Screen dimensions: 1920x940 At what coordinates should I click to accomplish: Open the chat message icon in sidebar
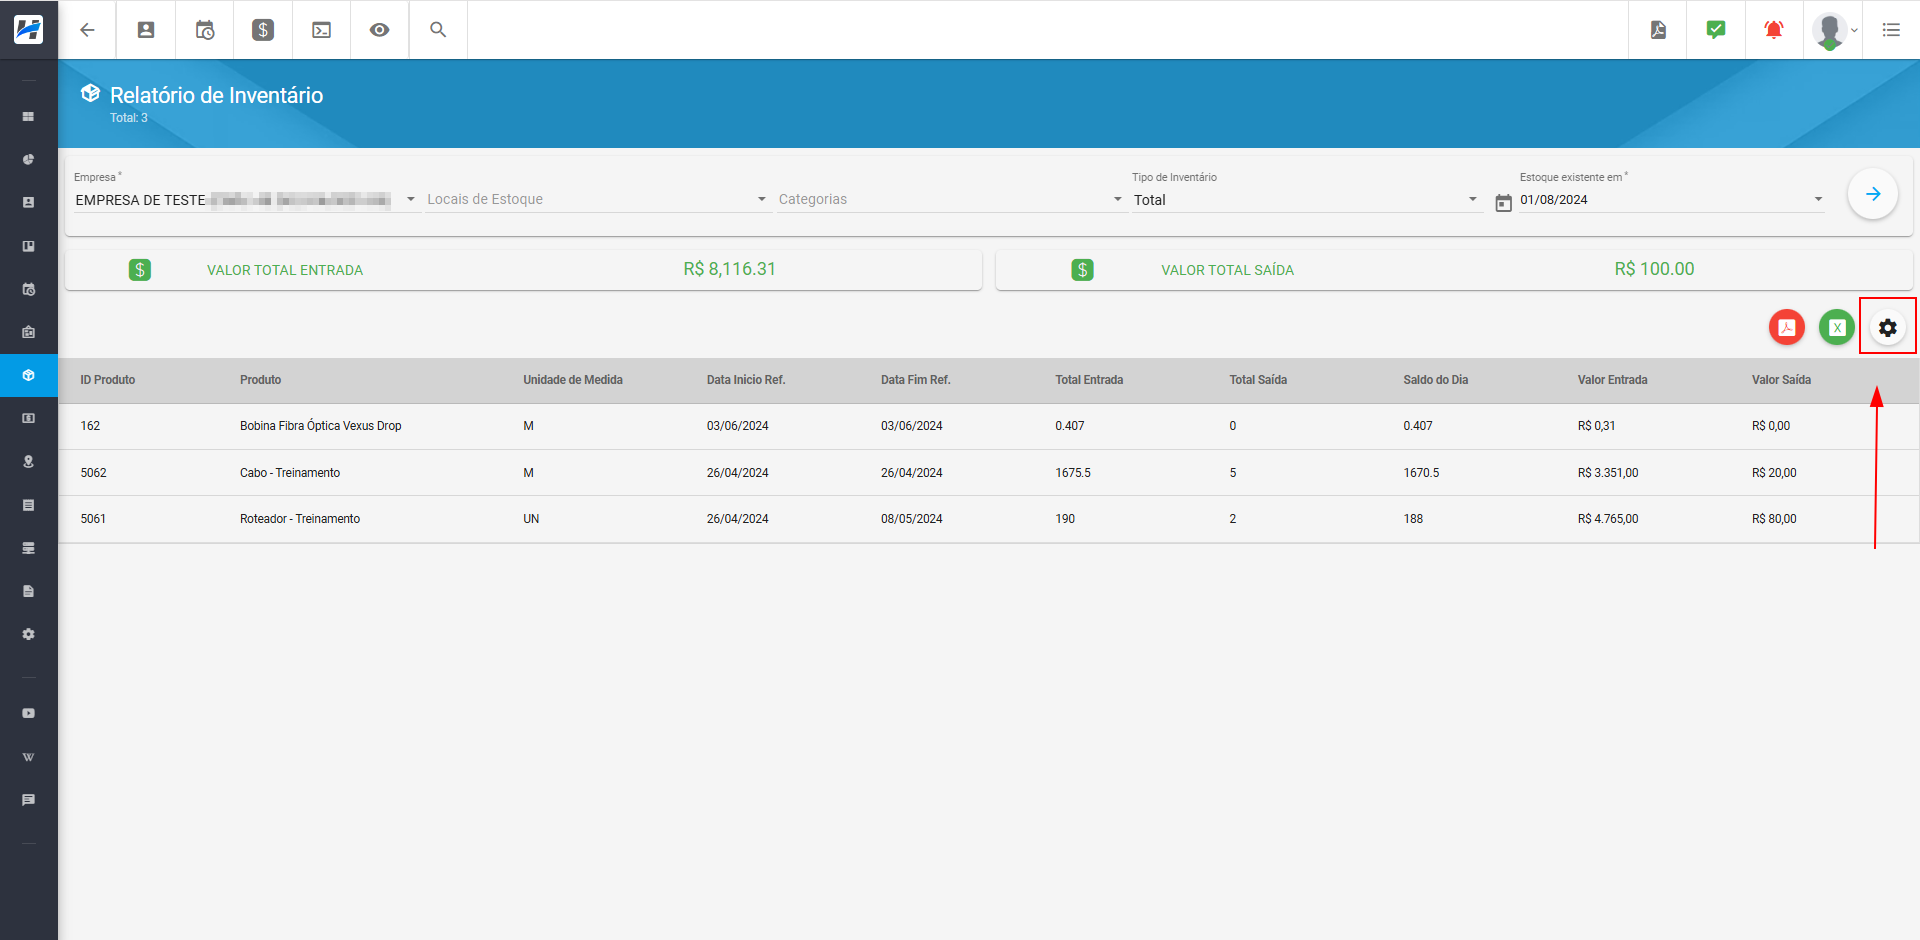pos(29,800)
